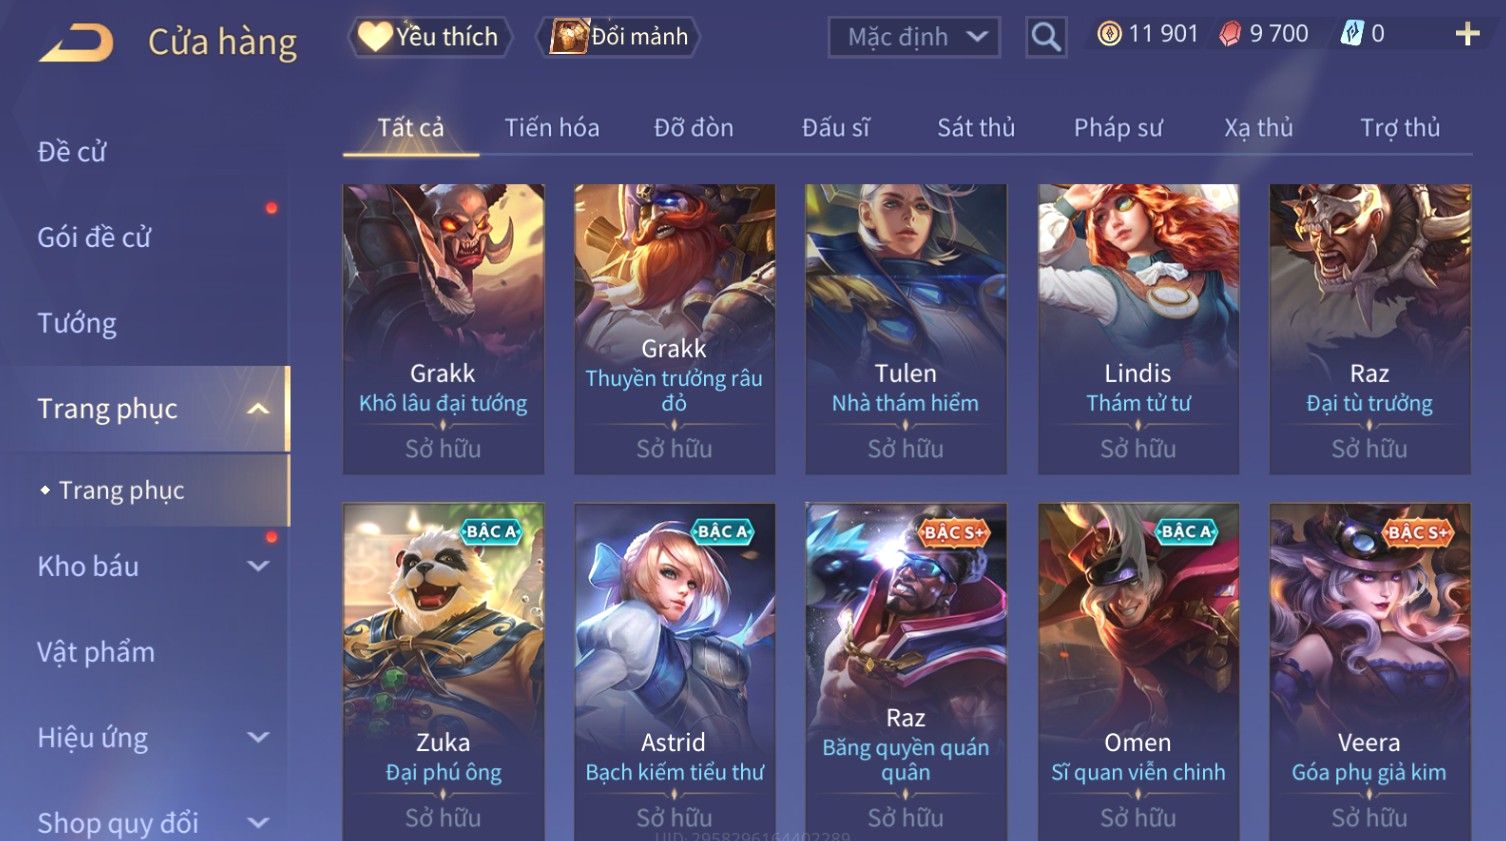Open Yêu thích heart favorites

[430, 37]
